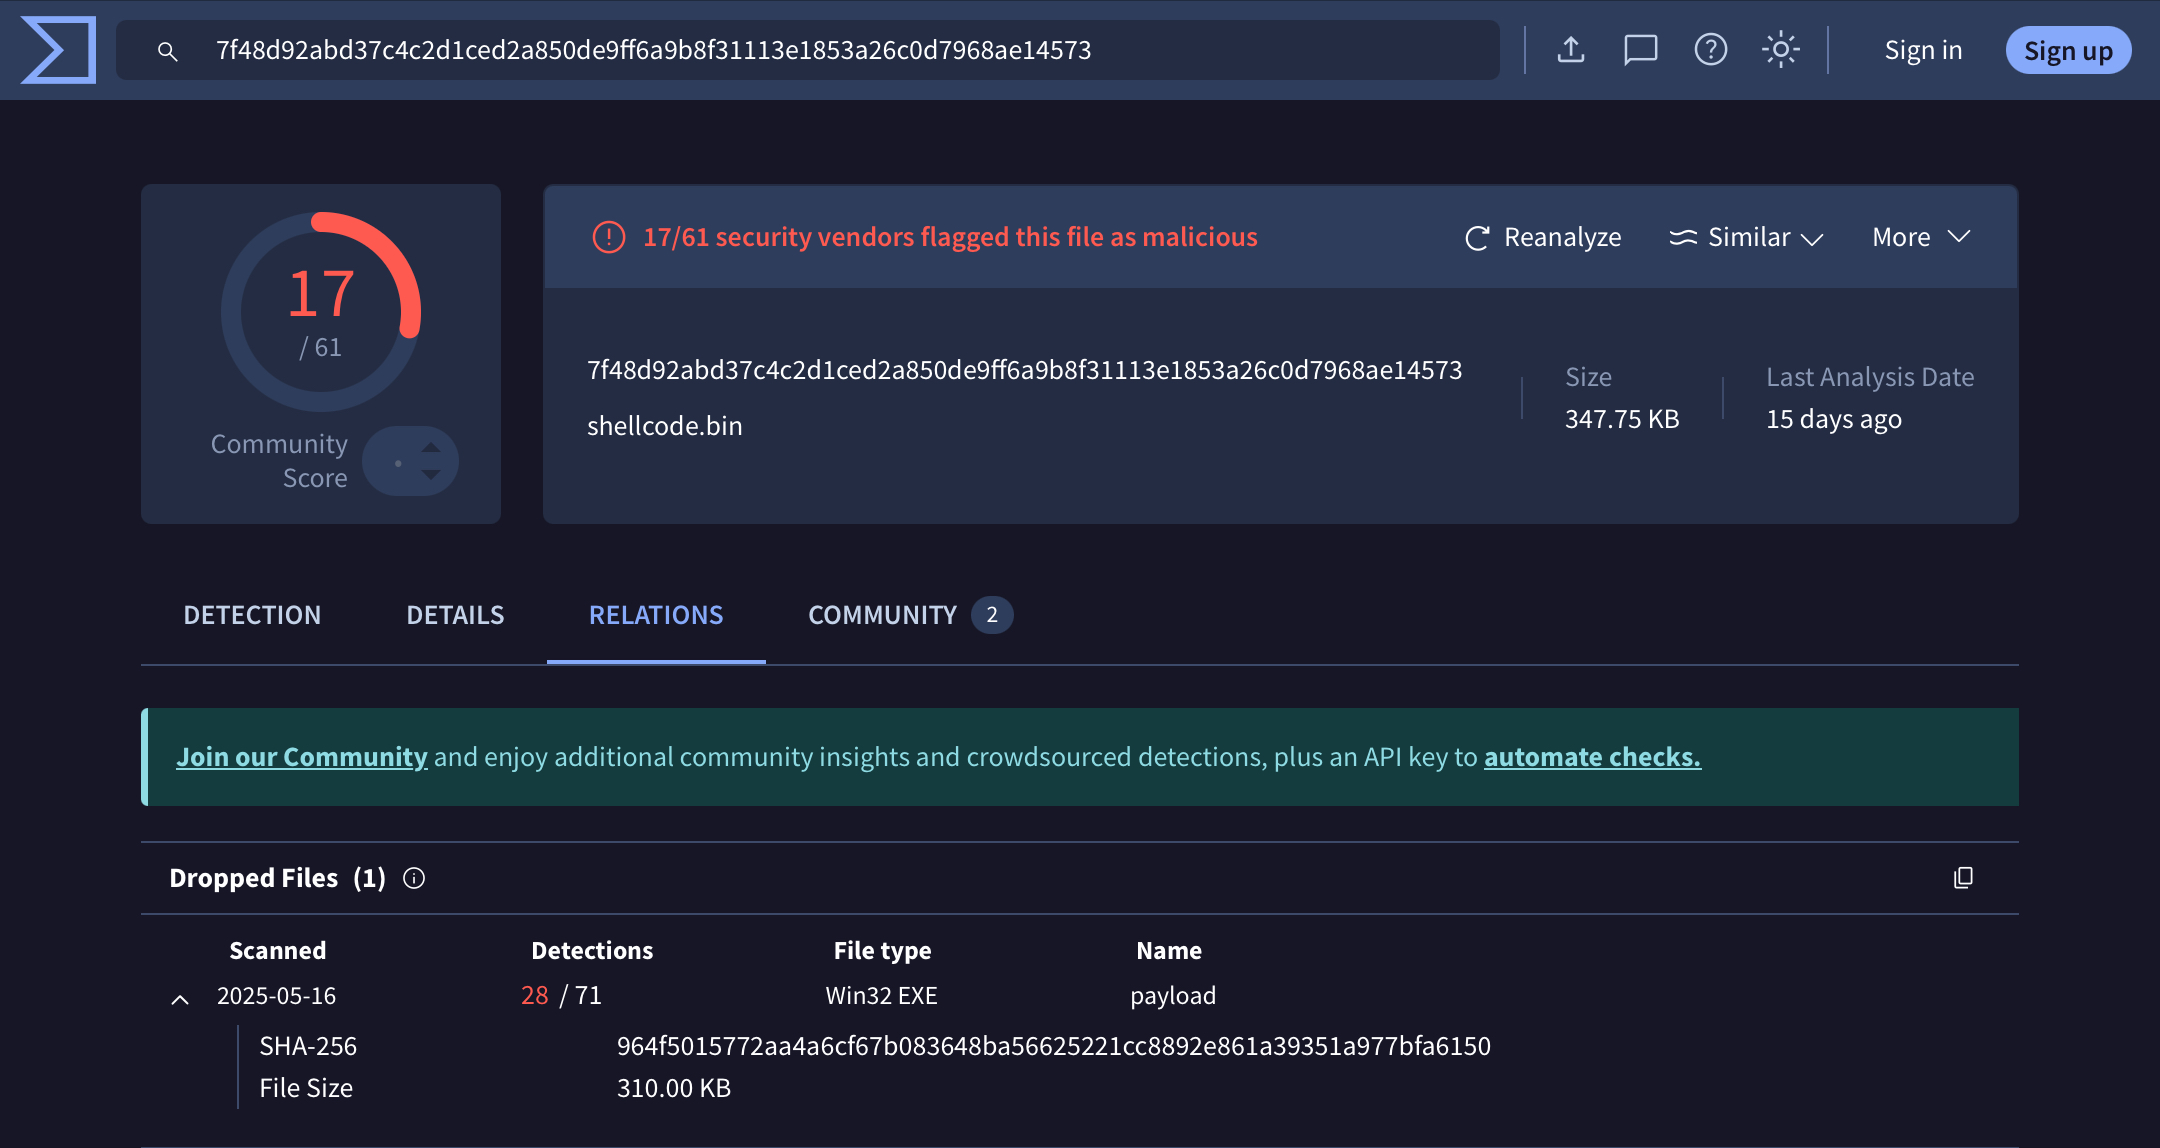
Task: Click the upload file icon
Action: point(1571,50)
